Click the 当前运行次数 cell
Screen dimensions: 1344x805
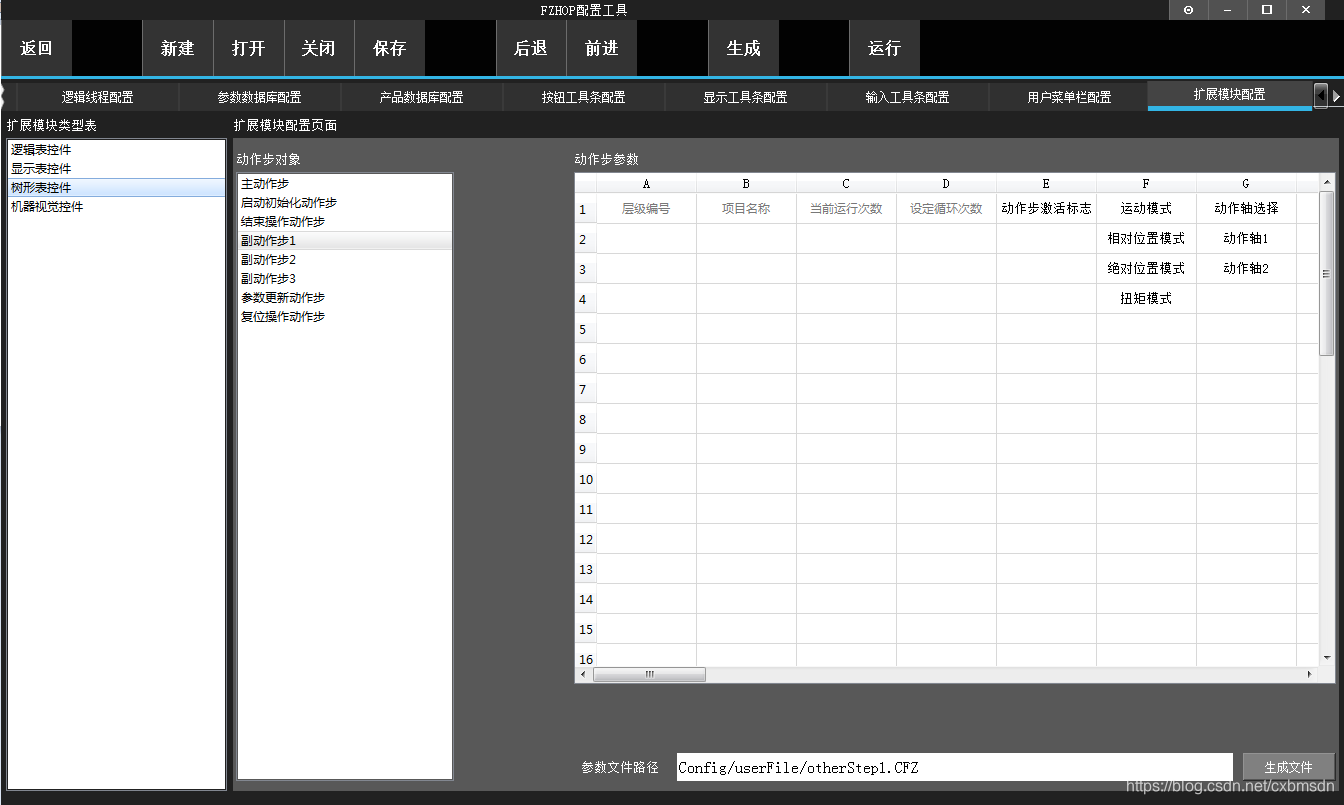coord(846,209)
